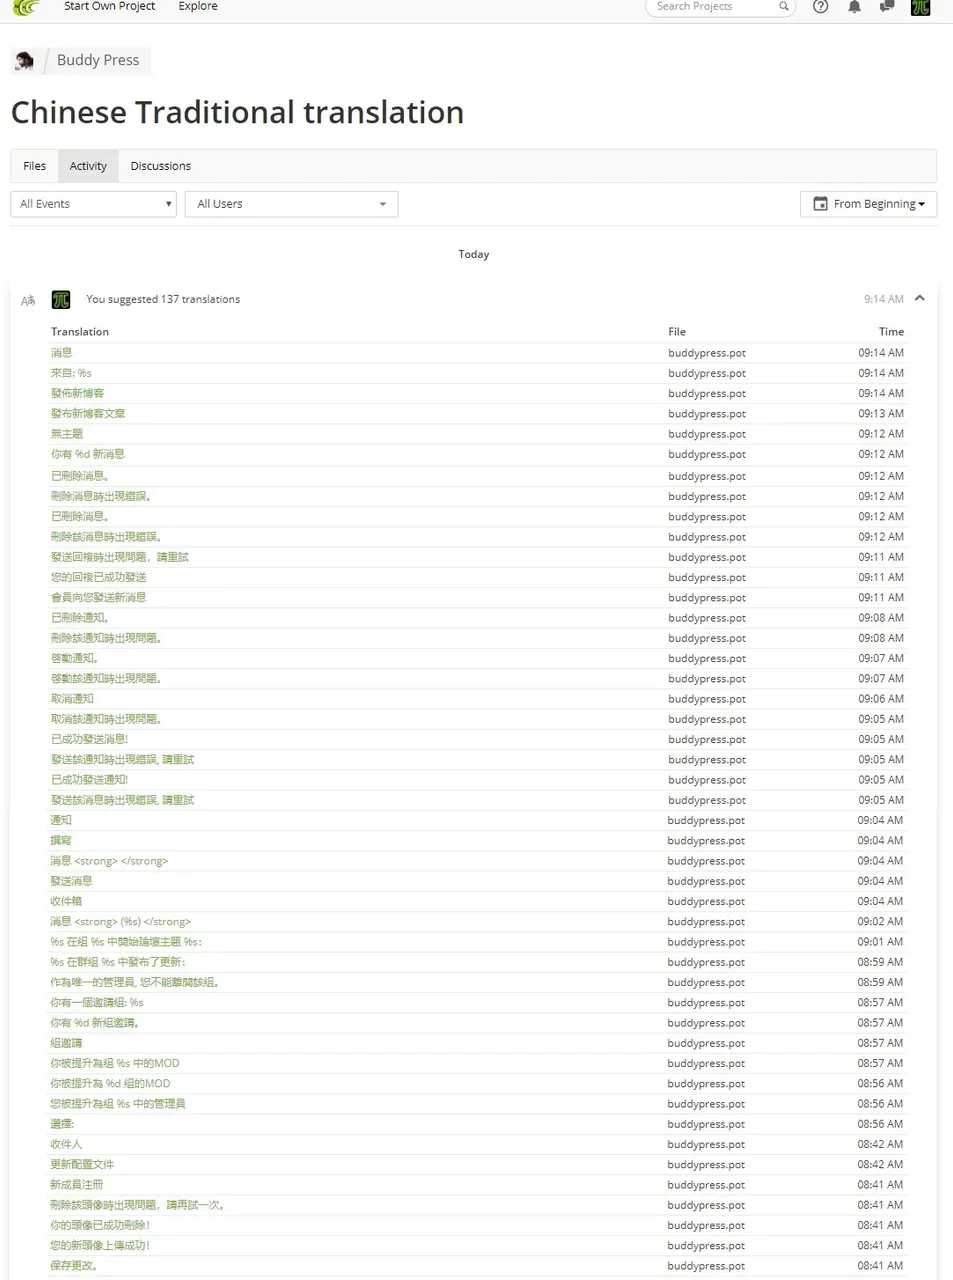This screenshot has height=1280, width=953.
Task: Open the translation '收件人'
Action: click(66, 1144)
